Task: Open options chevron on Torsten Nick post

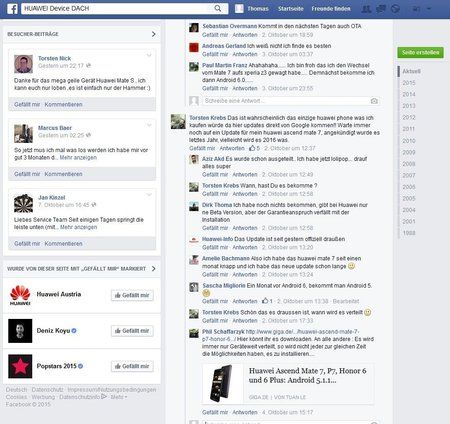Action: coord(149,55)
